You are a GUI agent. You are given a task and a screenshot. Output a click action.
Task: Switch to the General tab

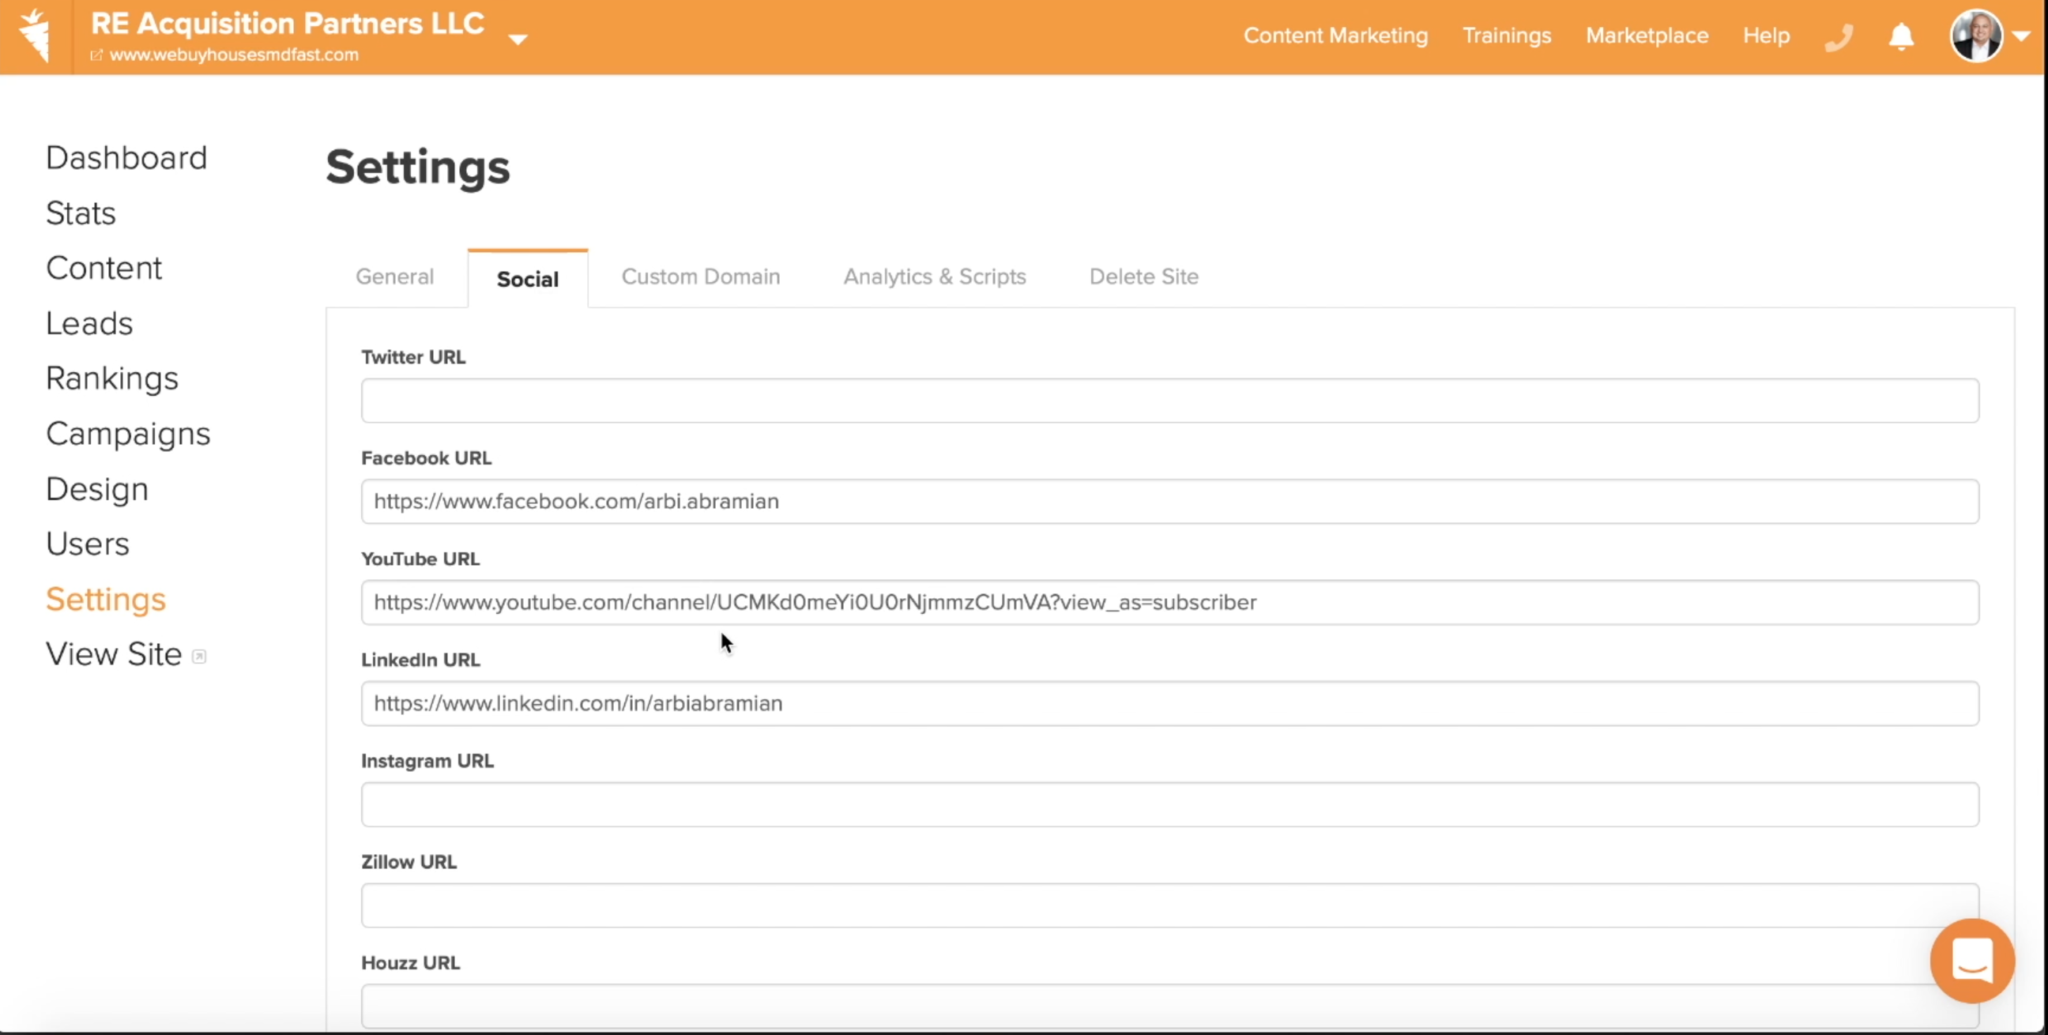[394, 277]
